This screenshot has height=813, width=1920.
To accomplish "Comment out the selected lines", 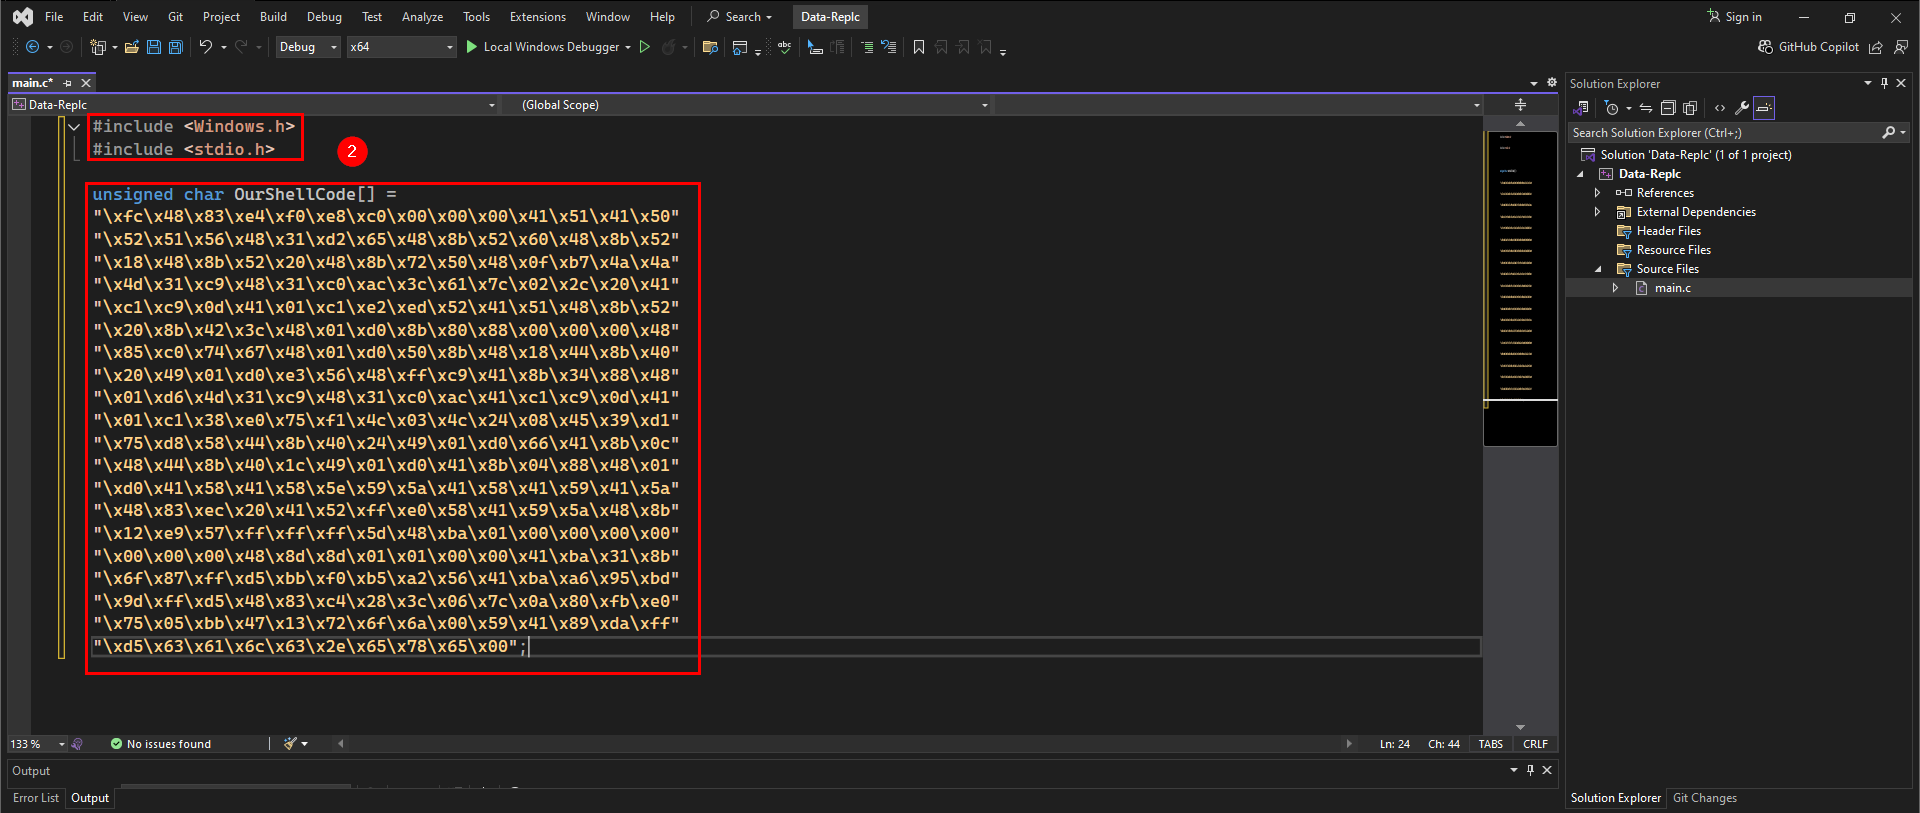I will click(x=867, y=47).
